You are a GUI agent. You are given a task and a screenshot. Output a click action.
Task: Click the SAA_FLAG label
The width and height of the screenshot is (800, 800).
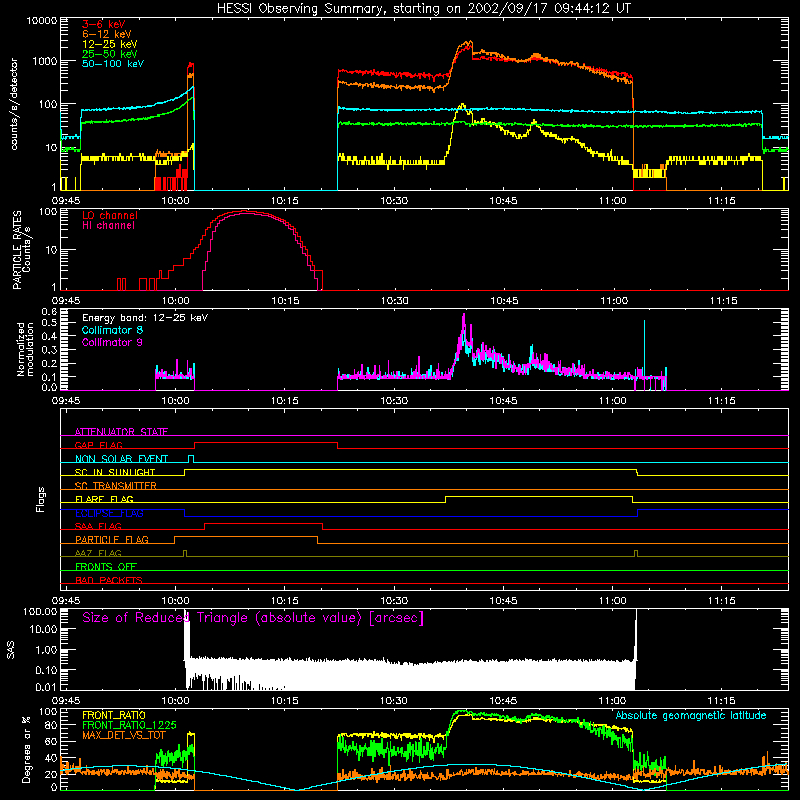coord(98,527)
